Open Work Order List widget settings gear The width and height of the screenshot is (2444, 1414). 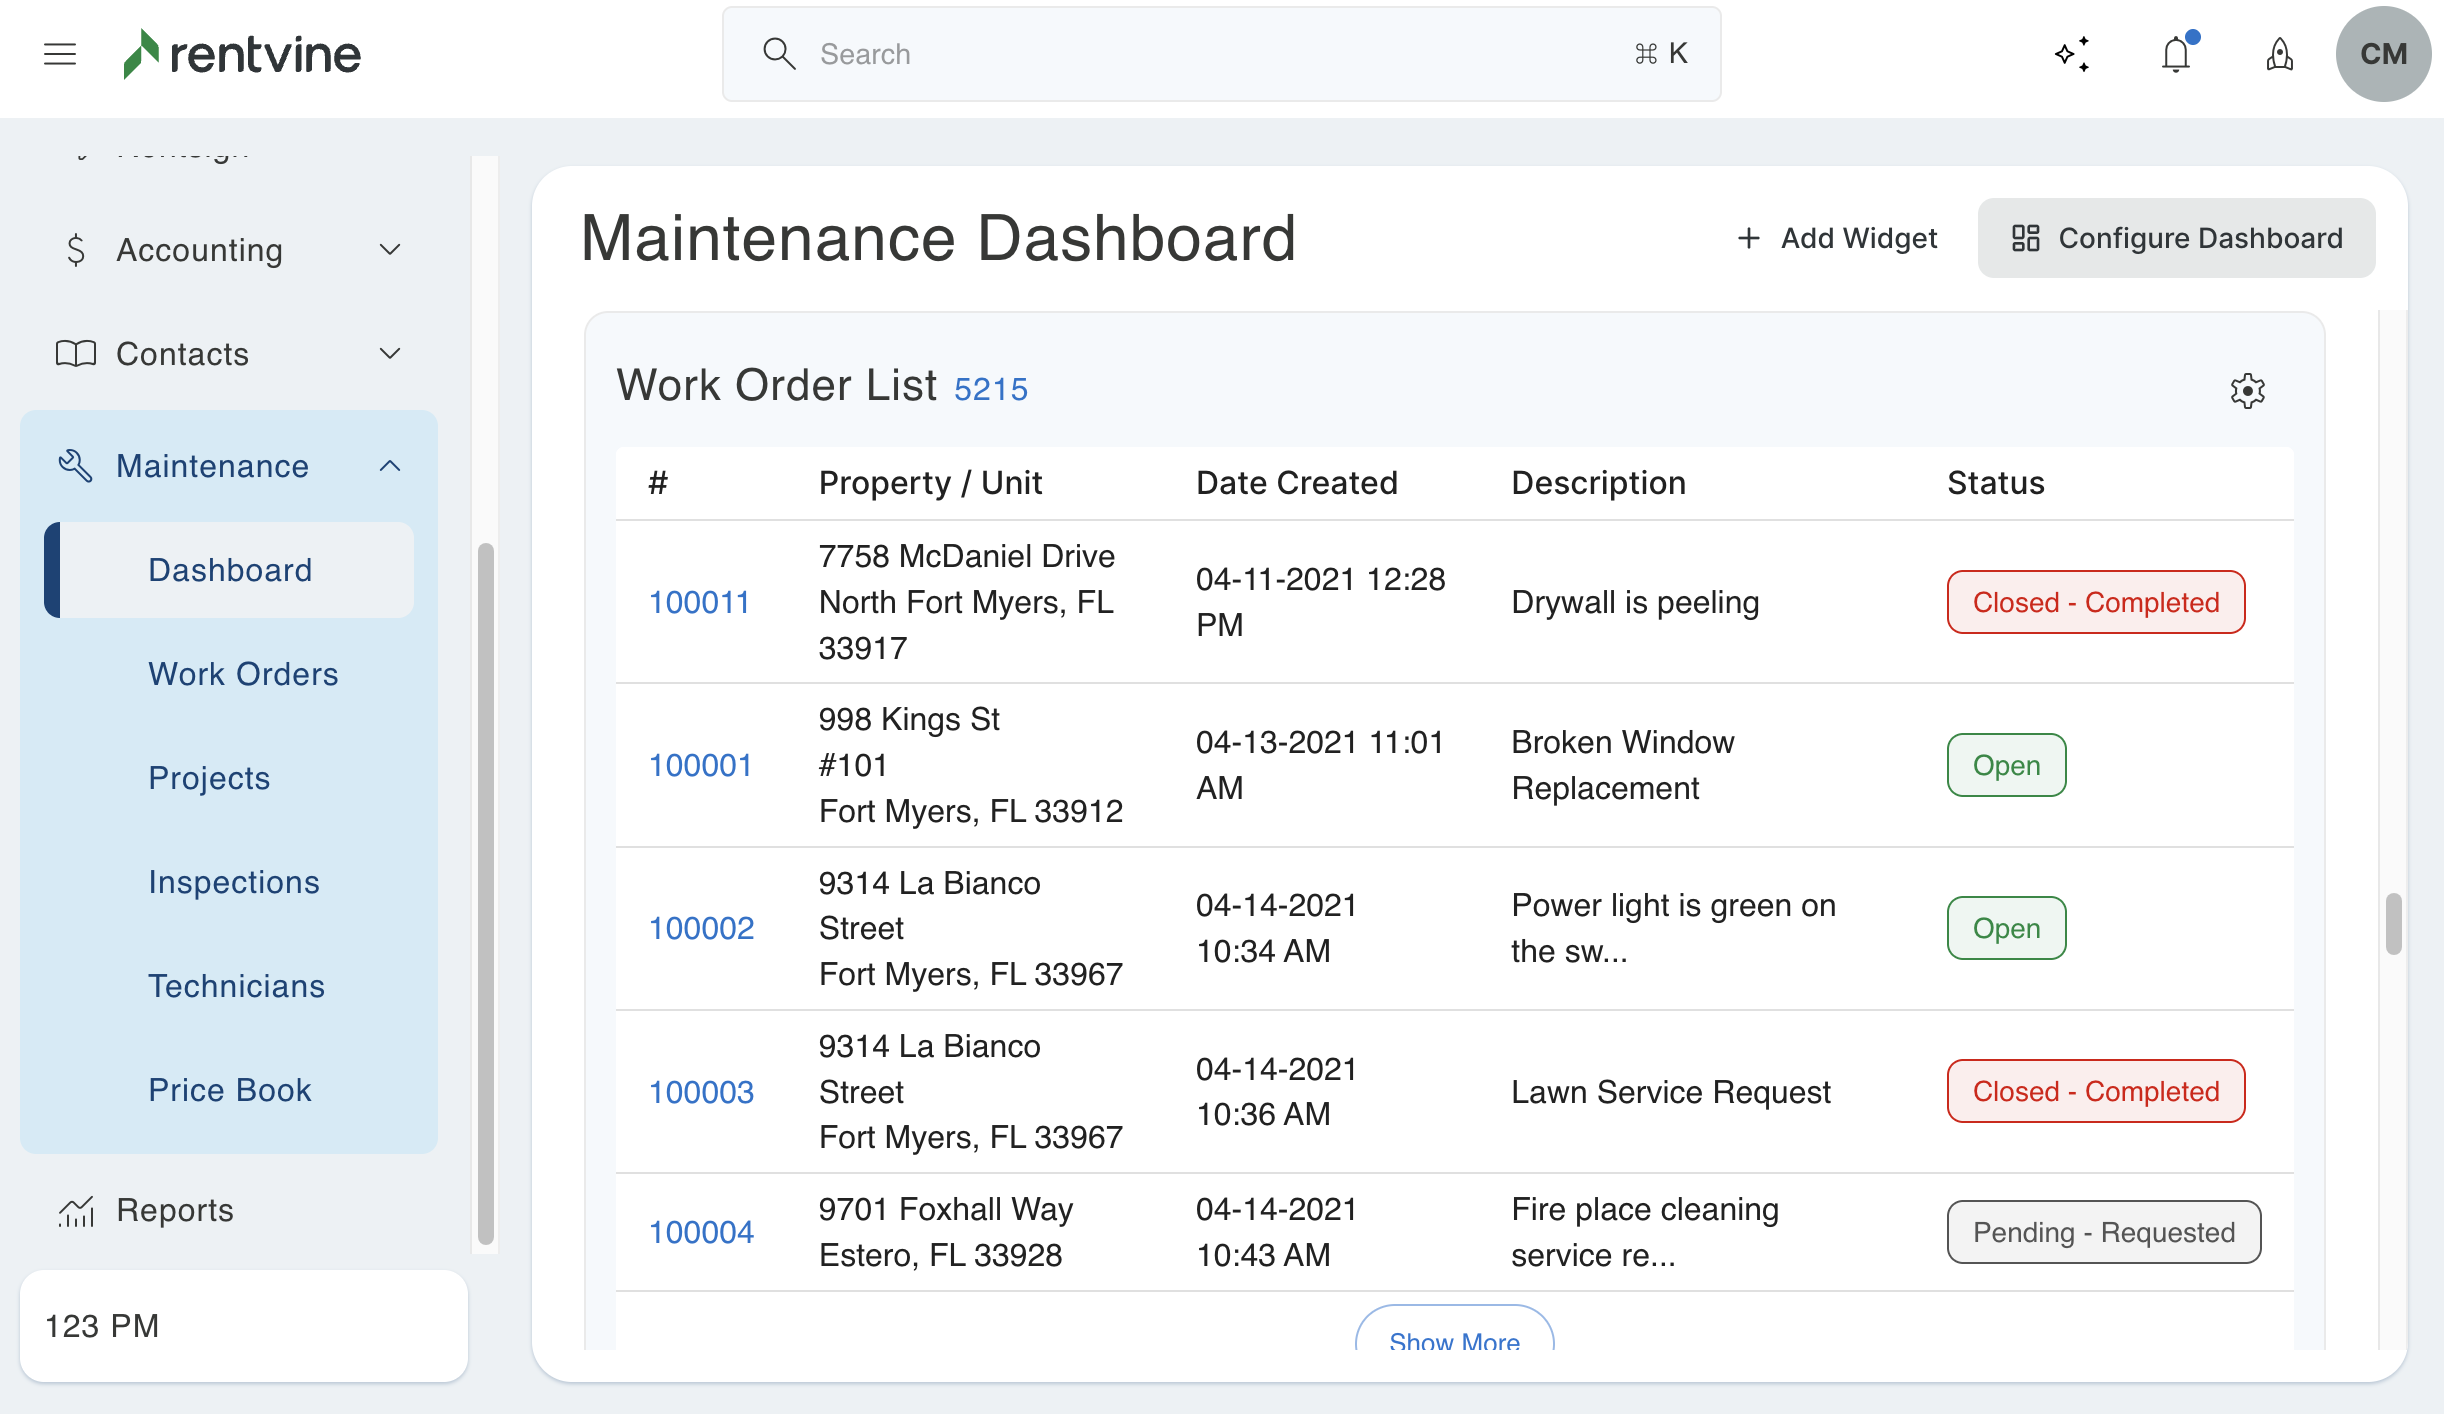tap(2247, 391)
